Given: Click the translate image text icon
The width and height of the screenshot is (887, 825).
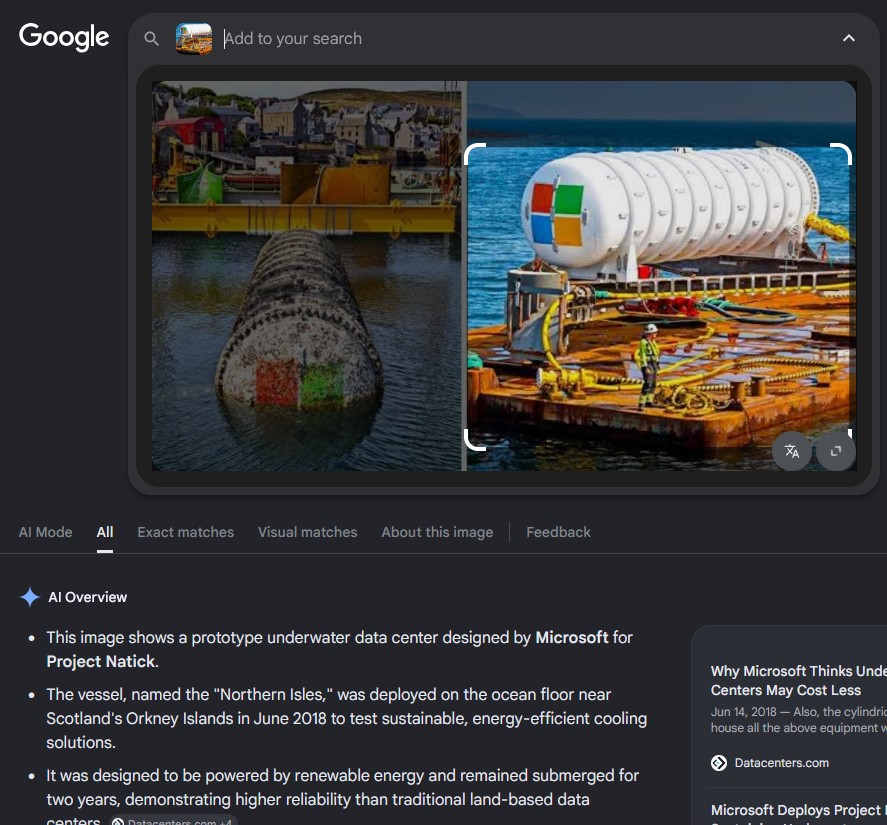Looking at the screenshot, I should click(792, 451).
